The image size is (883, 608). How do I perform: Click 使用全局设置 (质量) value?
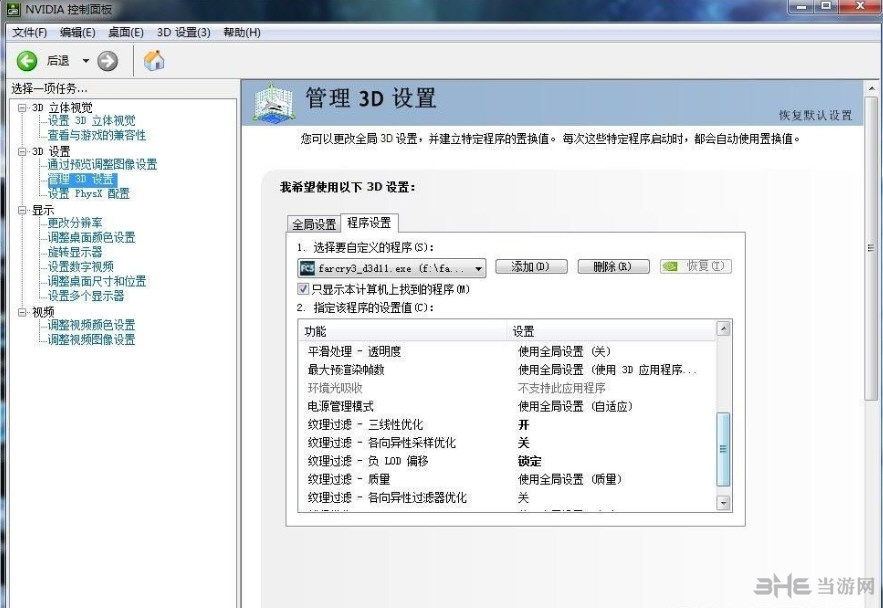click(570, 480)
